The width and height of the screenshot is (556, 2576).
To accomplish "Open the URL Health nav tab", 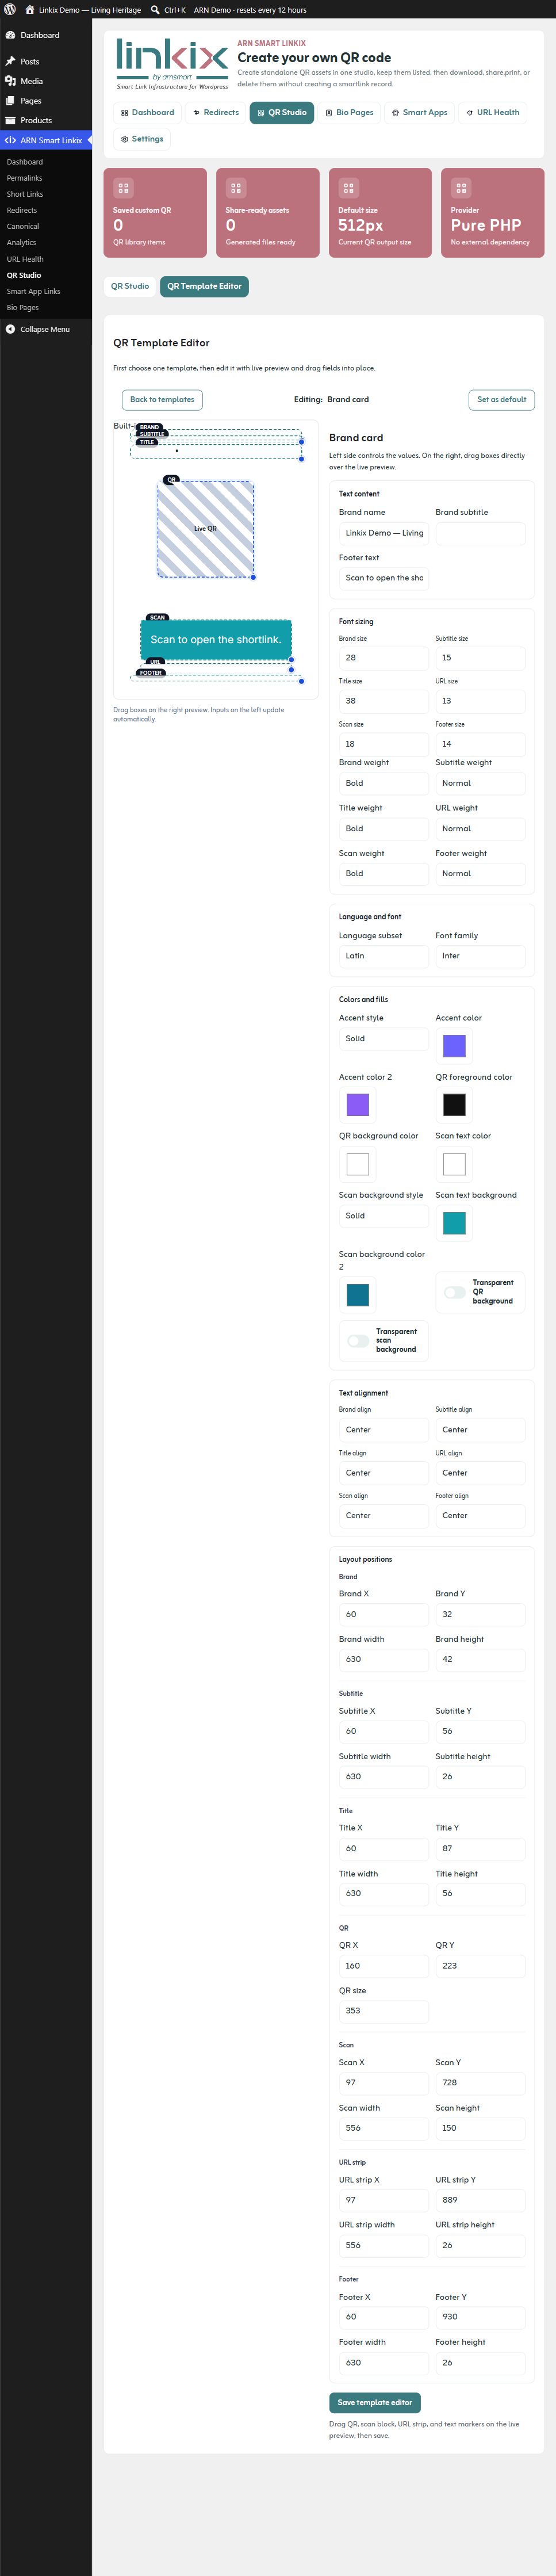I will tap(493, 113).
